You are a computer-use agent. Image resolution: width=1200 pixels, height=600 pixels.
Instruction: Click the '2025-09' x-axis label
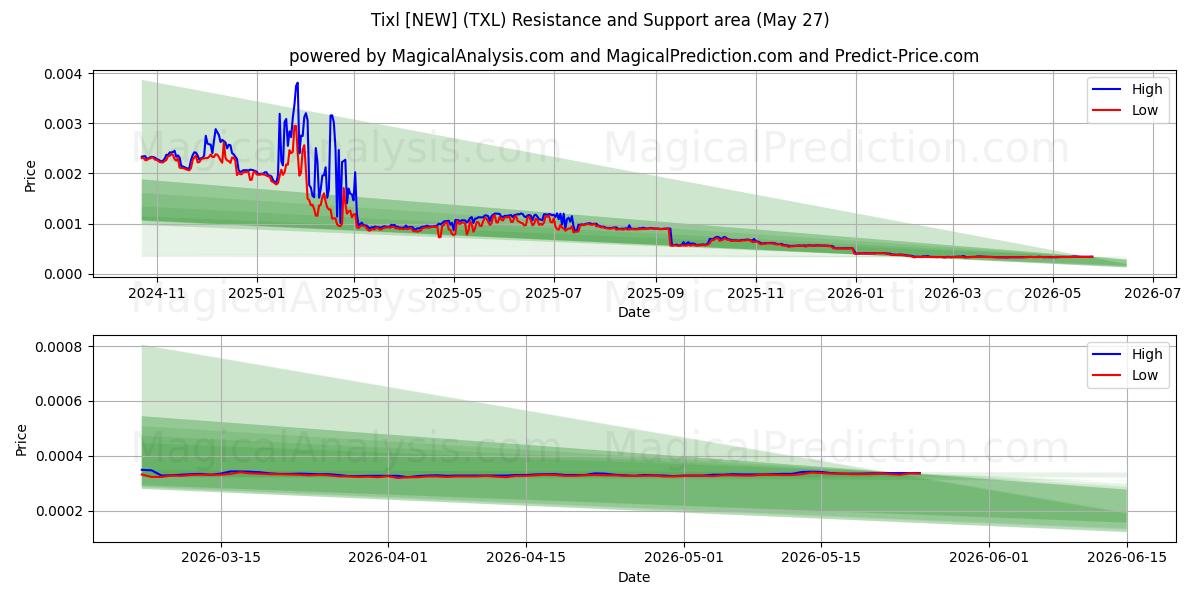coord(656,294)
